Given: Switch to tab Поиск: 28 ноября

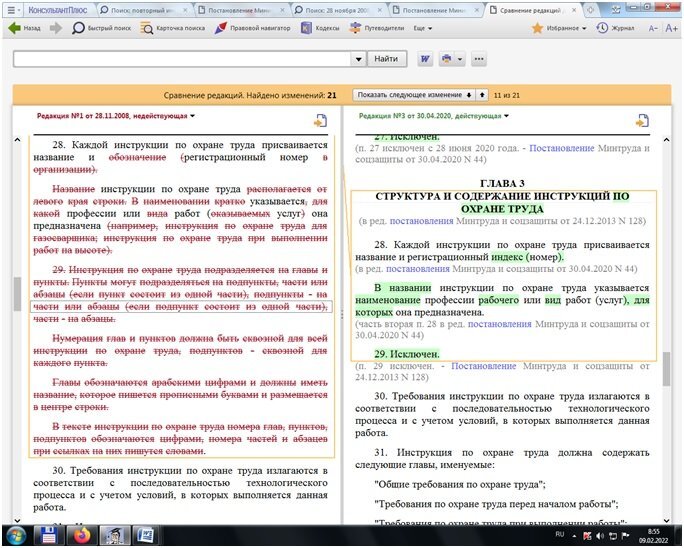Looking at the screenshot, I should click(337, 10).
